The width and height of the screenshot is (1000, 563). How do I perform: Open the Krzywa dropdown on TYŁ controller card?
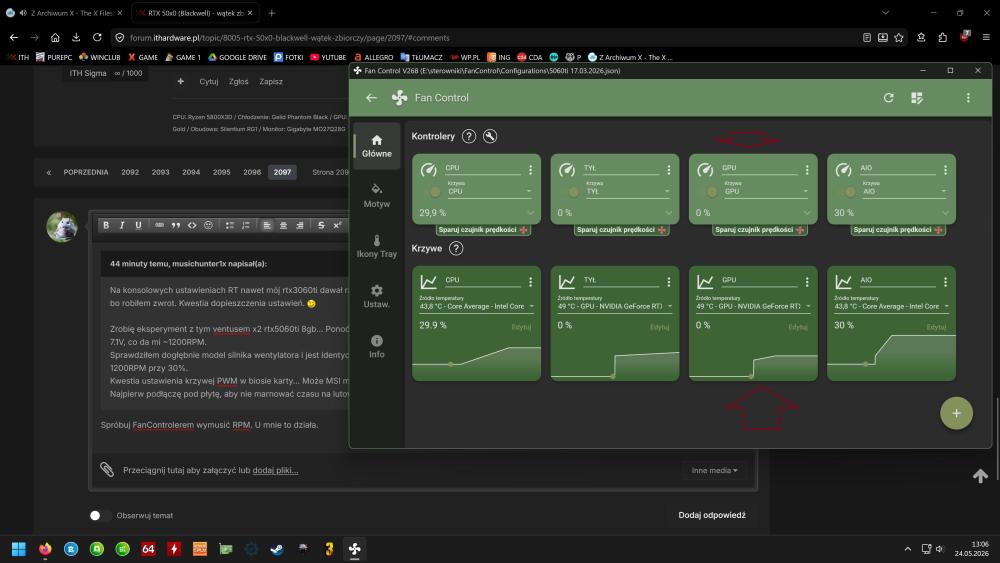[628, 189]
